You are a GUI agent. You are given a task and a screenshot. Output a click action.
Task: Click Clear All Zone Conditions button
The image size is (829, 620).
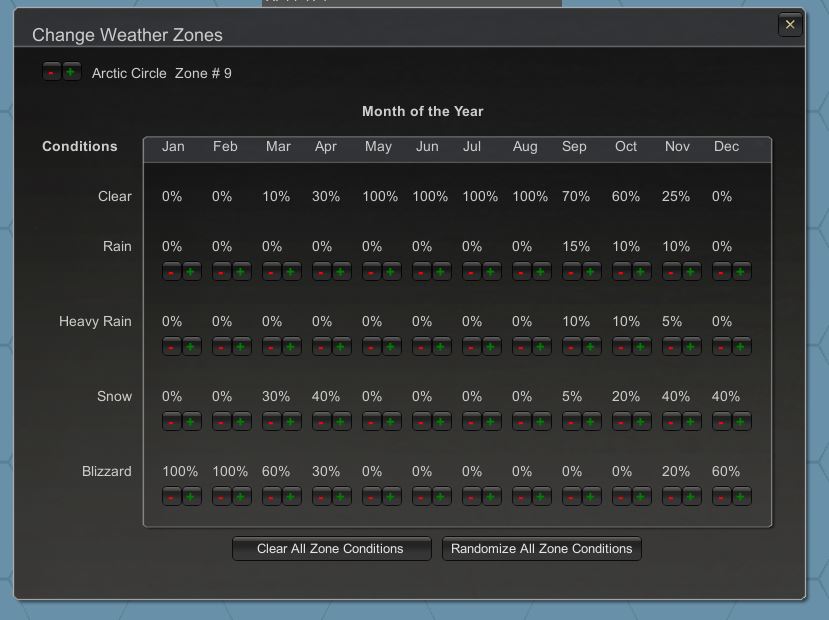point(331,549)
